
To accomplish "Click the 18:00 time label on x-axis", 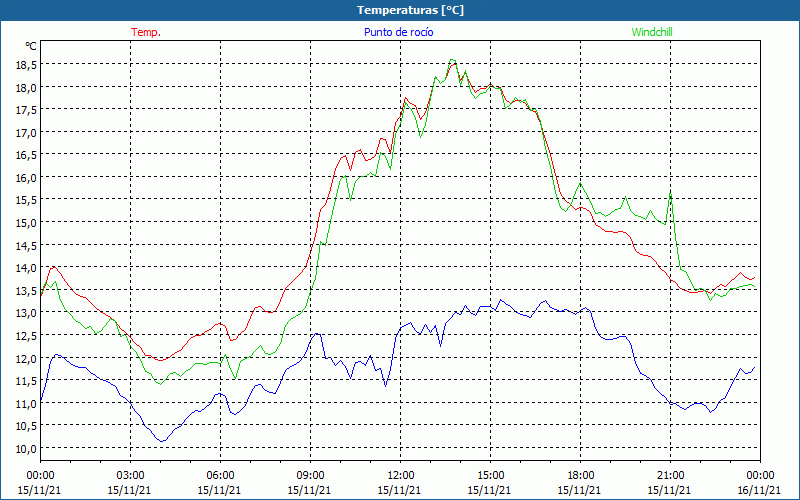I will (x=580, y=476).
